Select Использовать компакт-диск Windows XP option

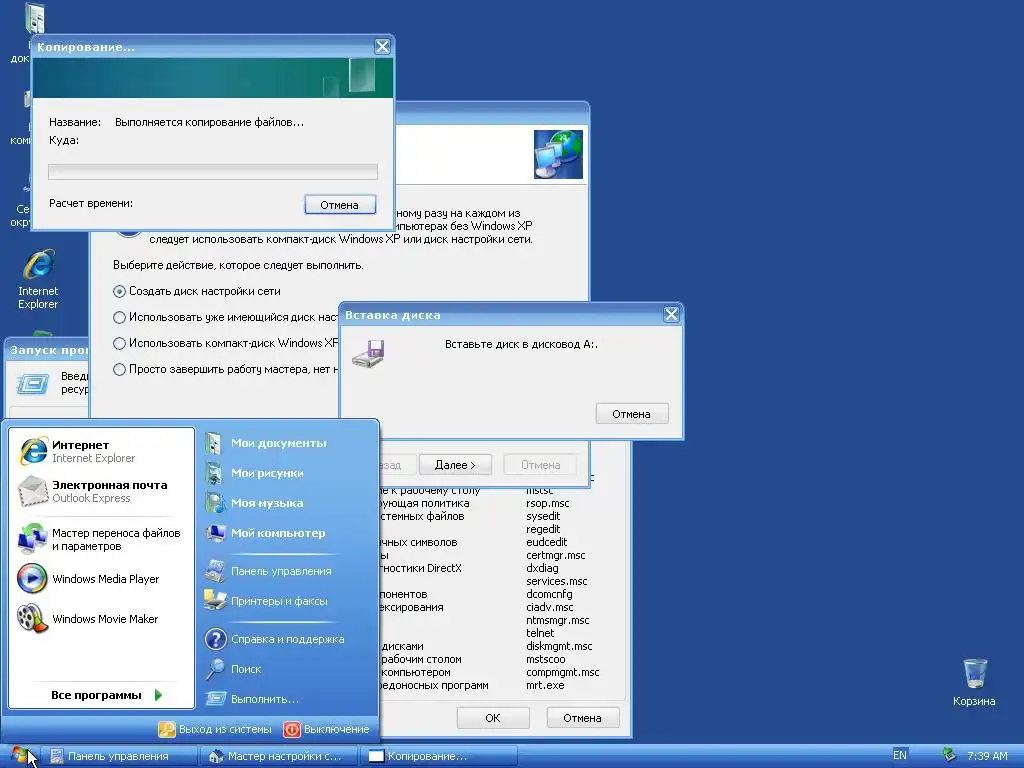225,344
